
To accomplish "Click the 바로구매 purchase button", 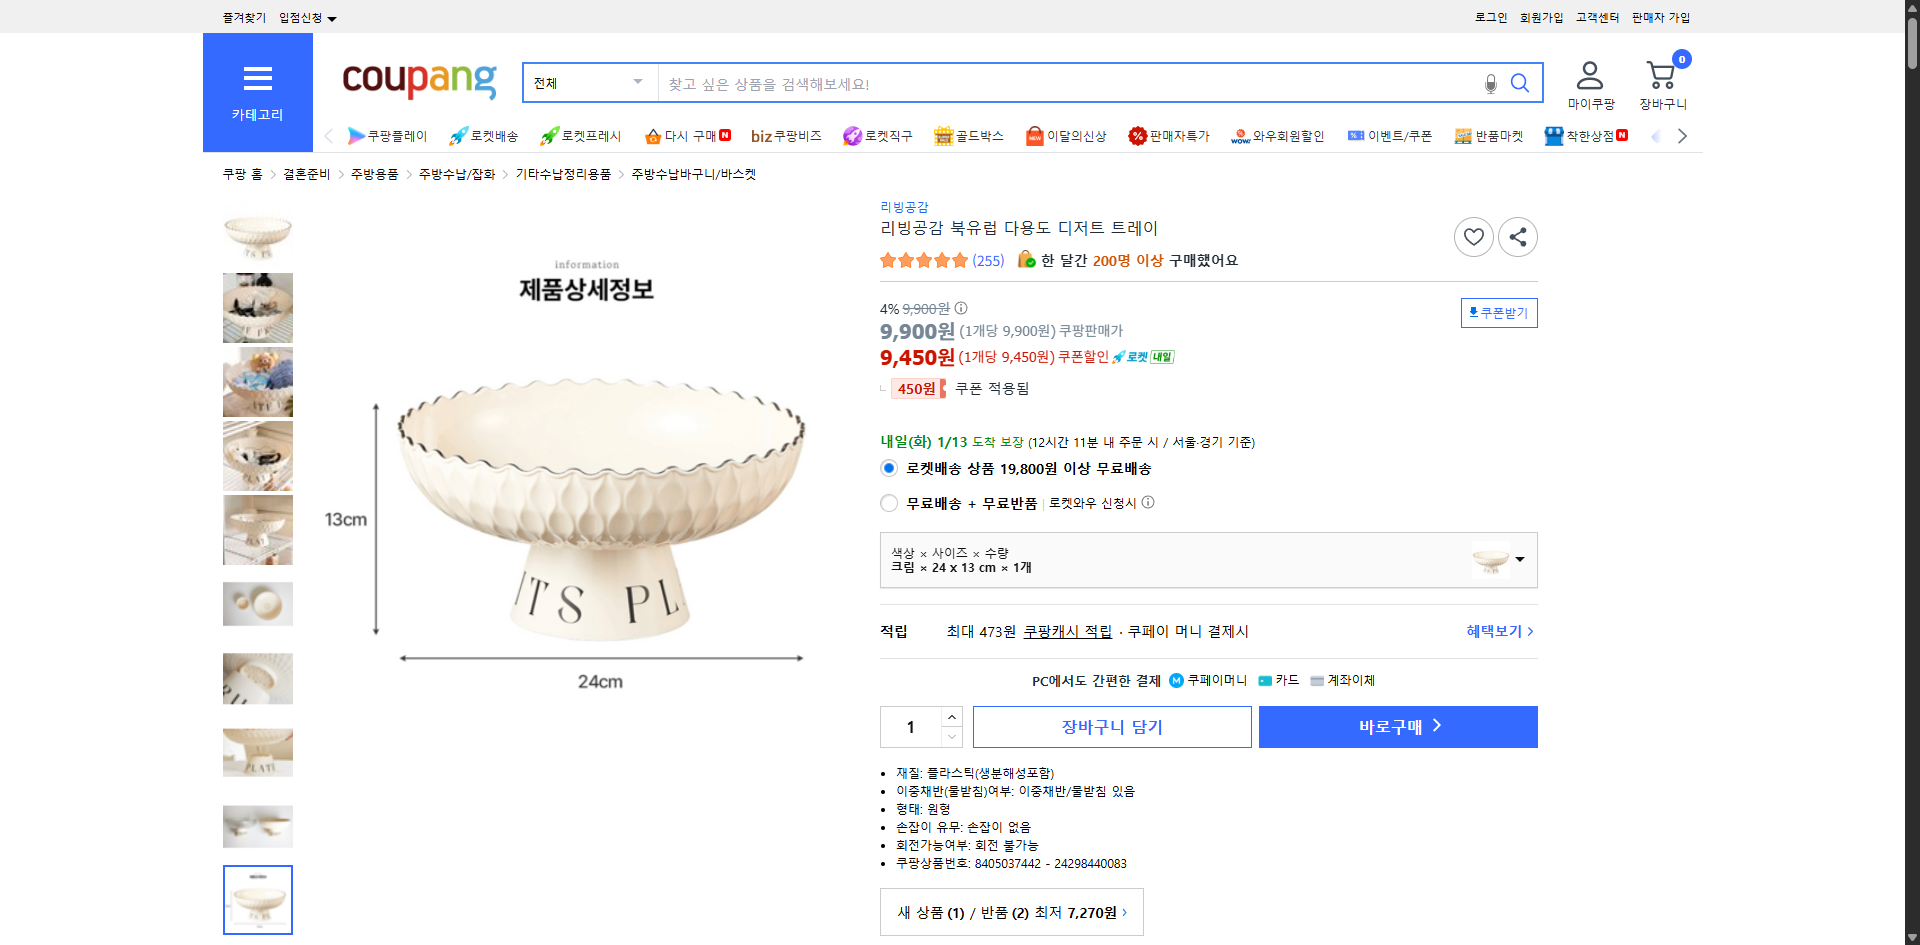I will [x=1397, y=727].
